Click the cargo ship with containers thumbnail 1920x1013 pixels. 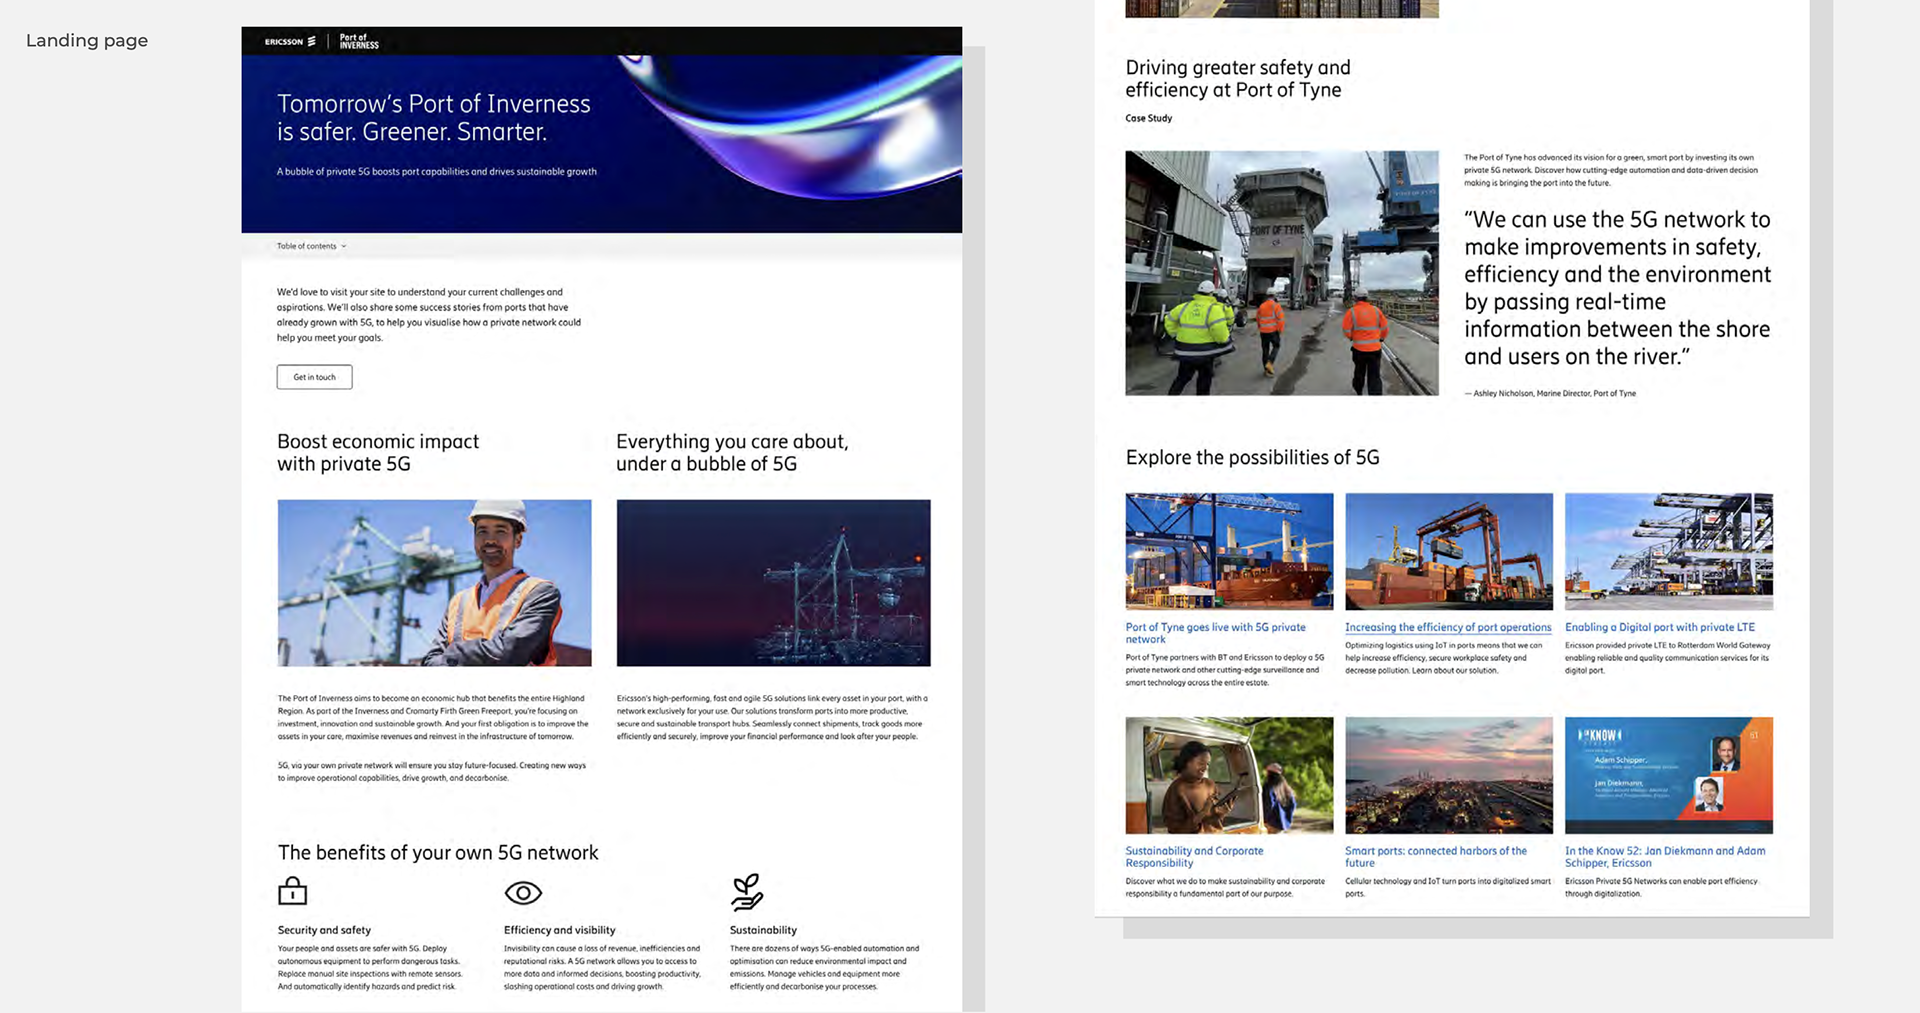[x=1229, y=551]
